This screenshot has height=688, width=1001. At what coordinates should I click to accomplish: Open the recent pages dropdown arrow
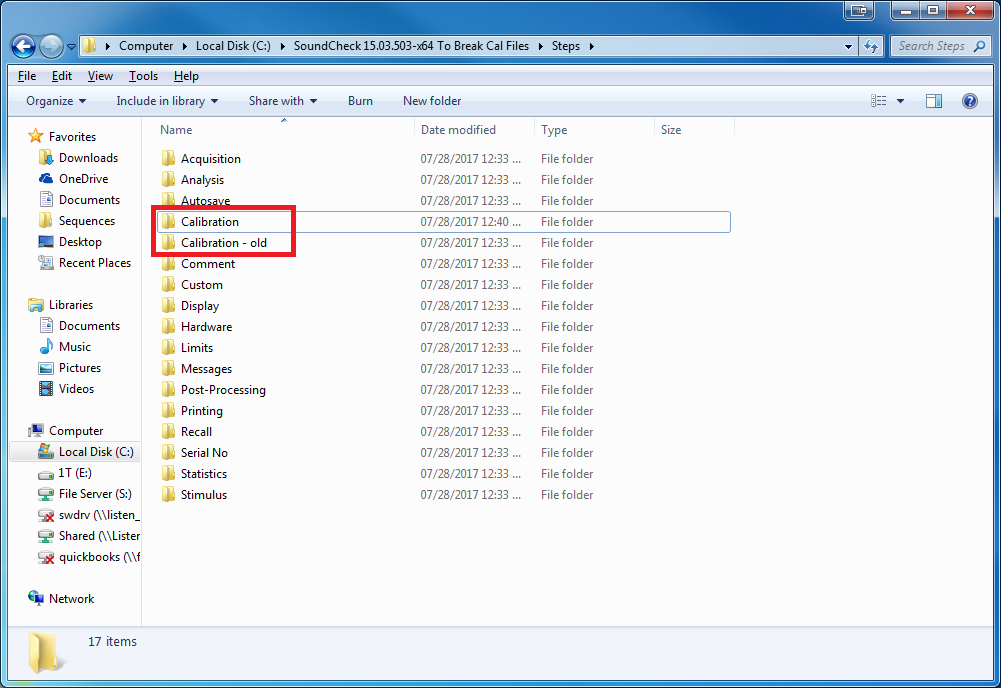click(x=72, y=47)
